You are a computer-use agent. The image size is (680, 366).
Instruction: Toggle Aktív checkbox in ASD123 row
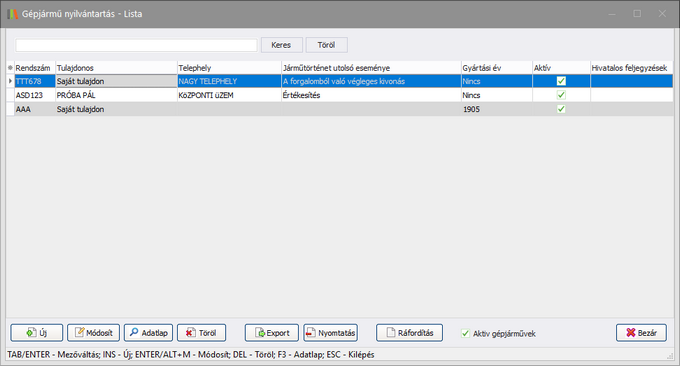[561, 95]
